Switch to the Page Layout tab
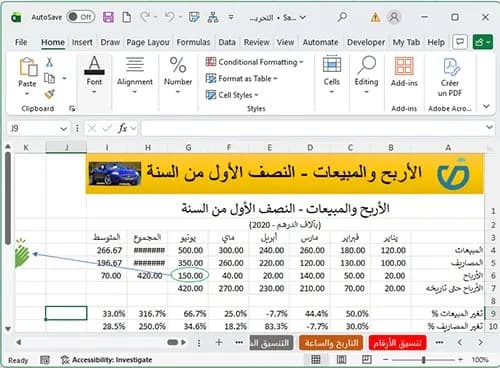This screenshot has width=500, height=368. click(148, 42)
